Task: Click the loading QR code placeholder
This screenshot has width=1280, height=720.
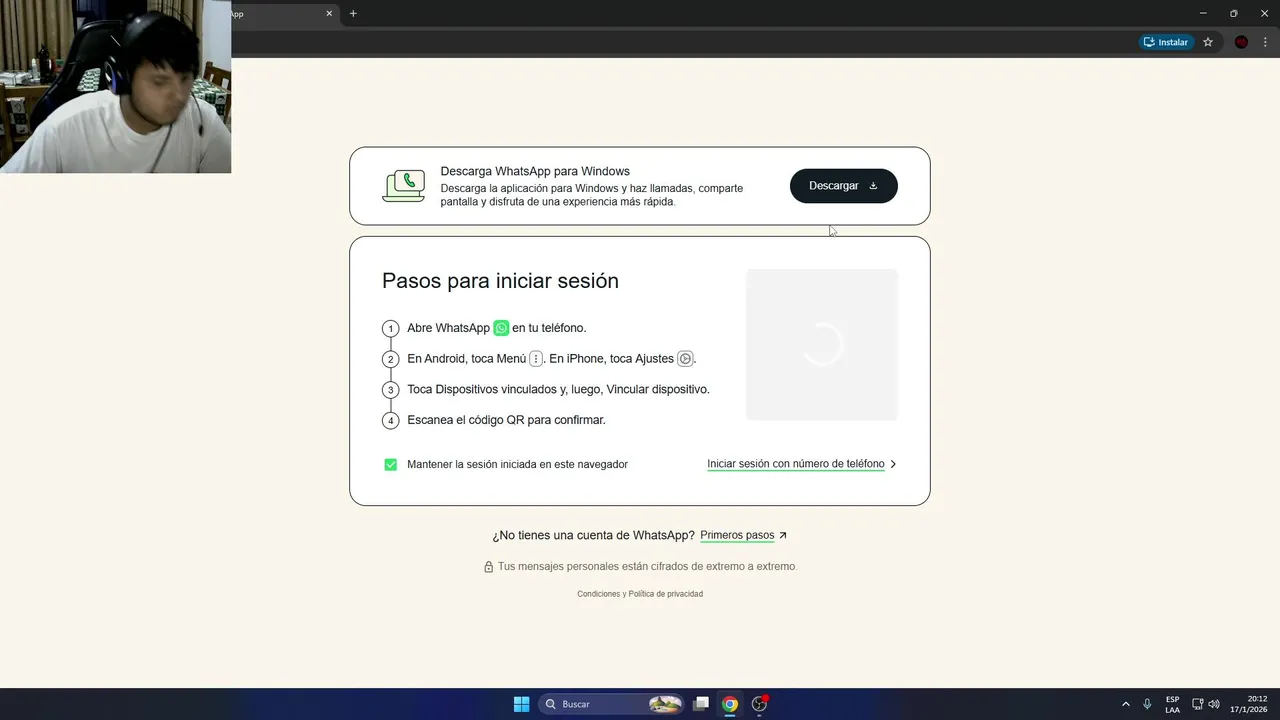Action: coord(822,345)
